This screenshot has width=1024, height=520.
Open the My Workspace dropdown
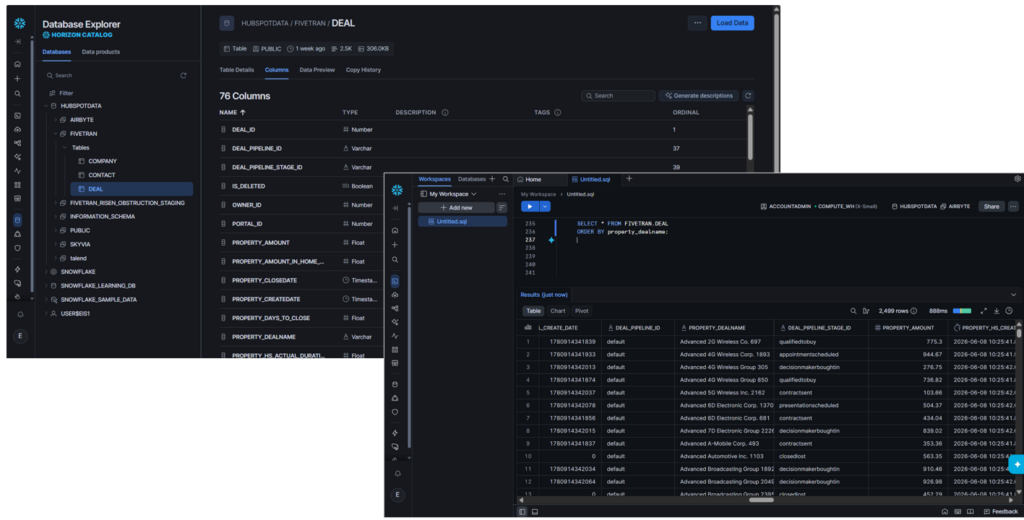pyautogui.click(x=449, y=194)
